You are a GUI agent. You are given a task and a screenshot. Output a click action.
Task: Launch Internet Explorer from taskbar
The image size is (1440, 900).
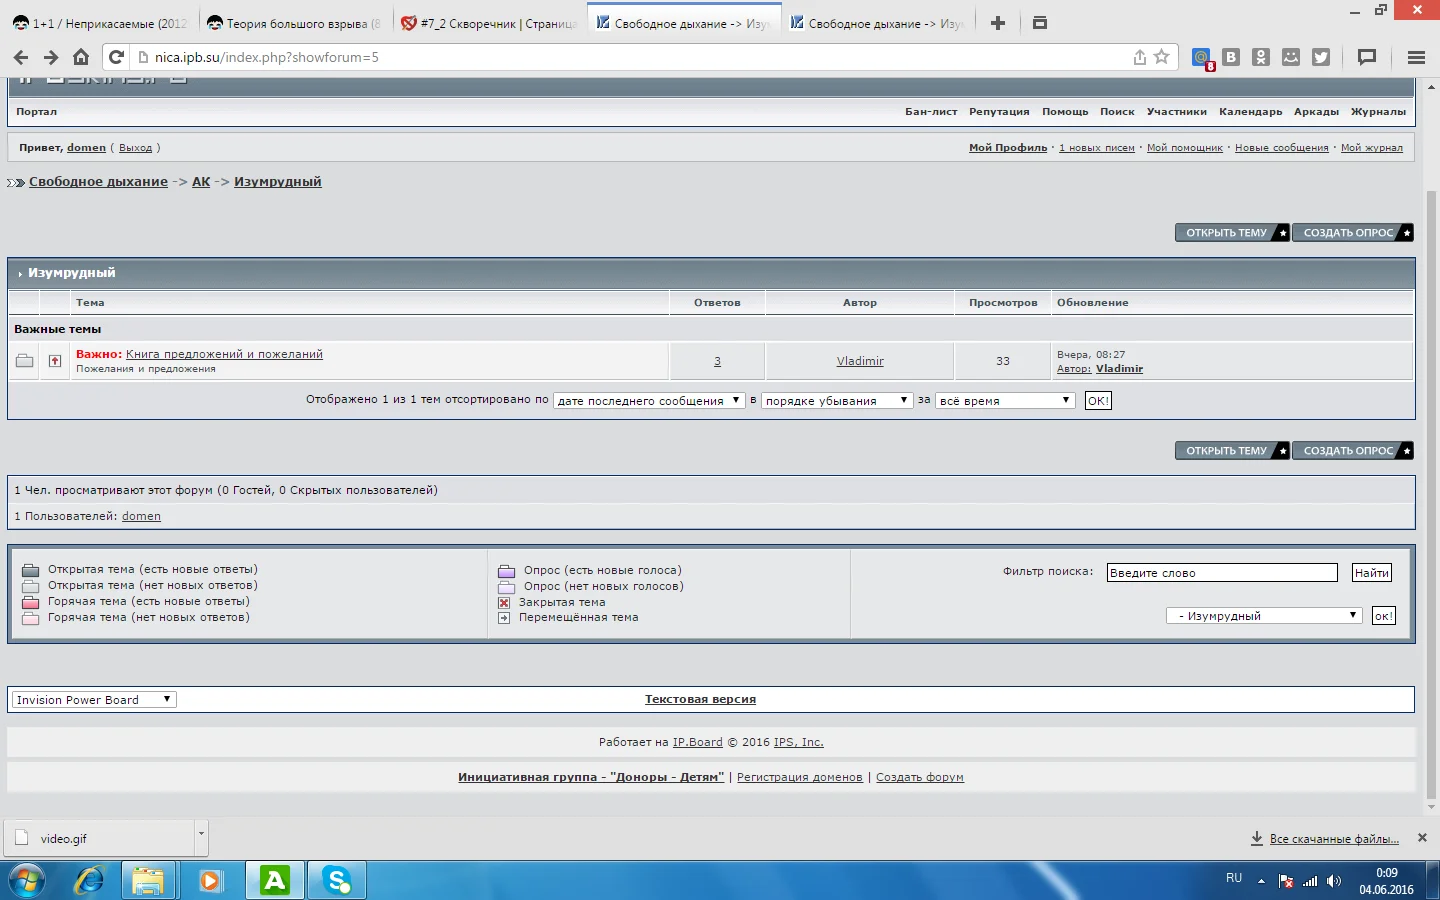click(x=89, y=881)
